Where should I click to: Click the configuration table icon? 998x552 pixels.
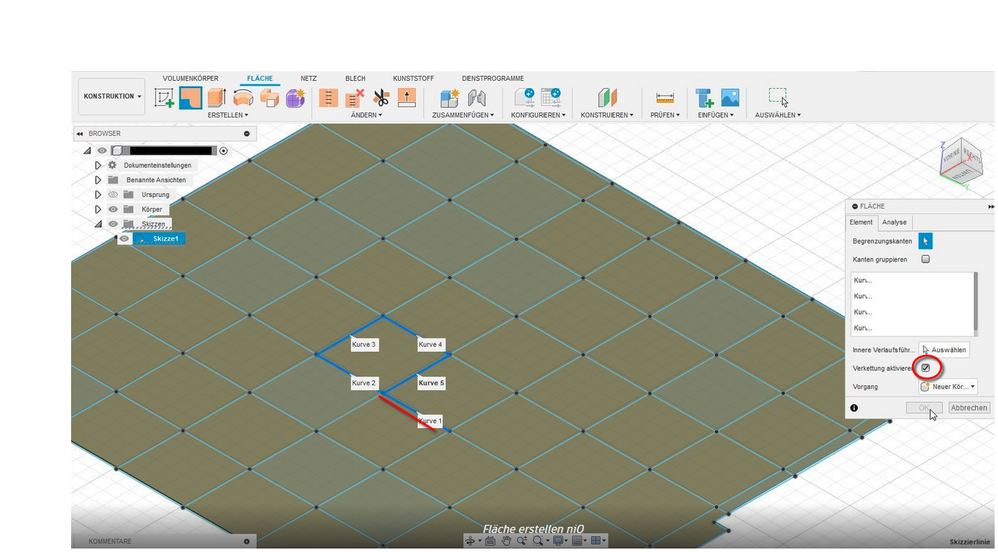[551, 97]
